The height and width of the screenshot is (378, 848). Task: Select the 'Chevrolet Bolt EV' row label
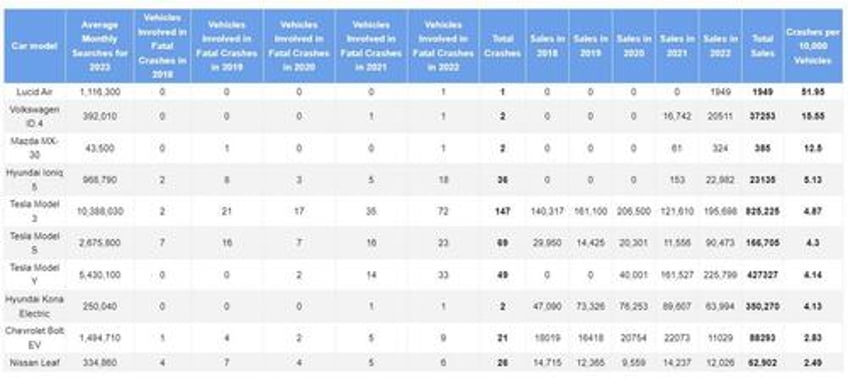point(34,338)
